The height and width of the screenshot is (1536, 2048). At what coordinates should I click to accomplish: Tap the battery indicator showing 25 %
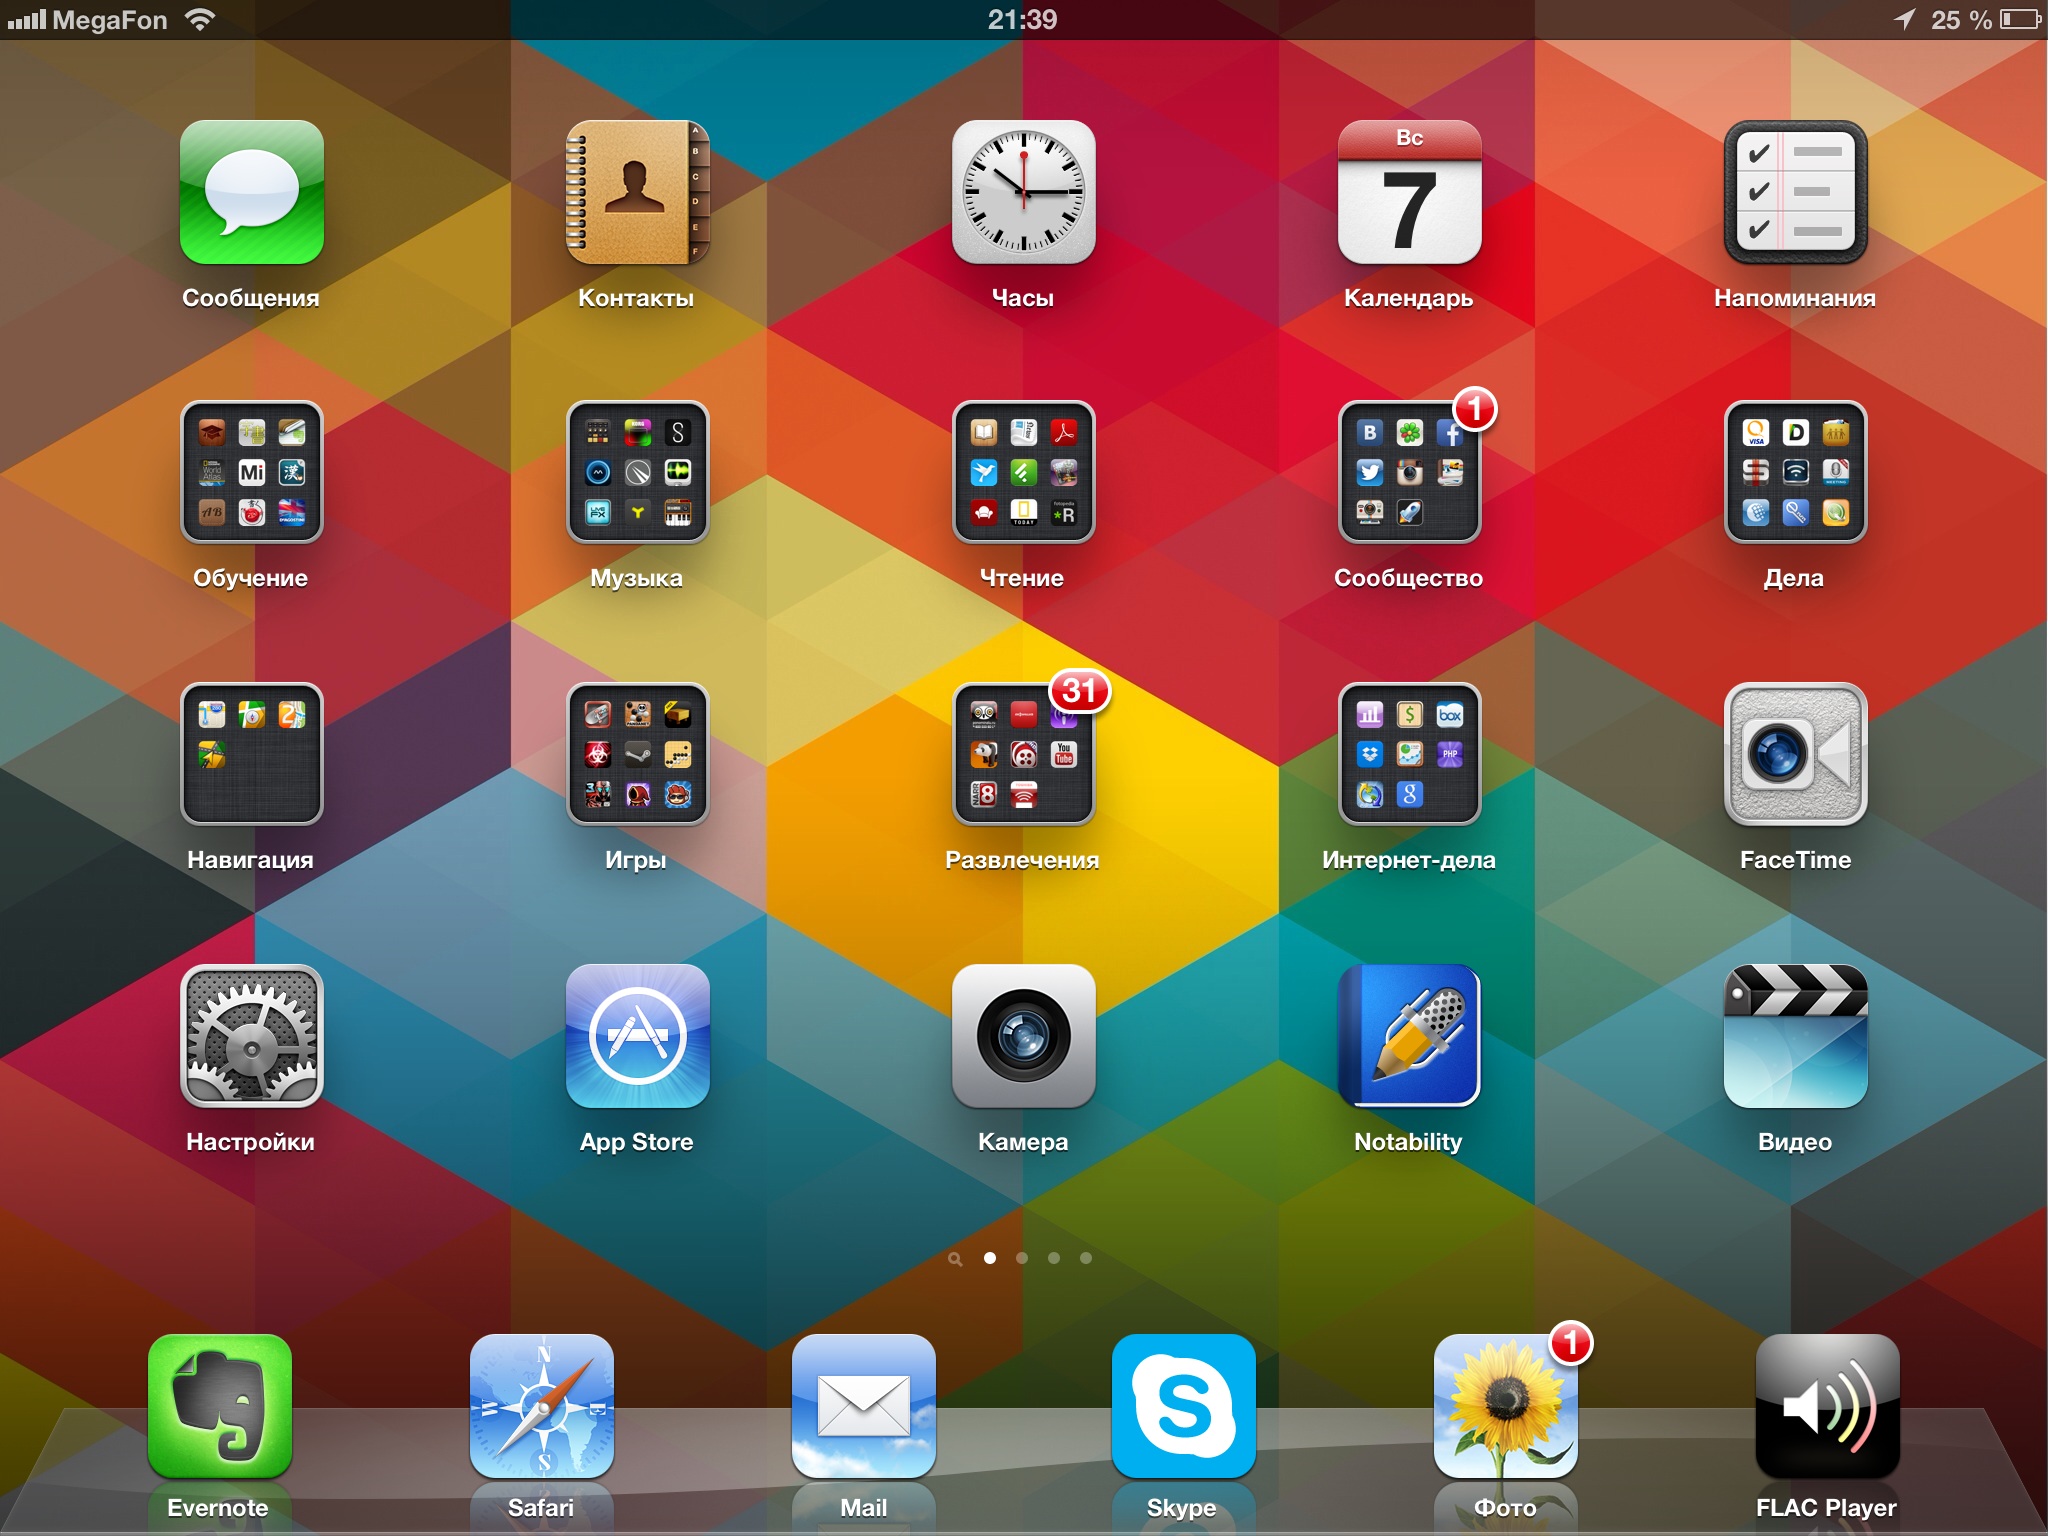1985,20
